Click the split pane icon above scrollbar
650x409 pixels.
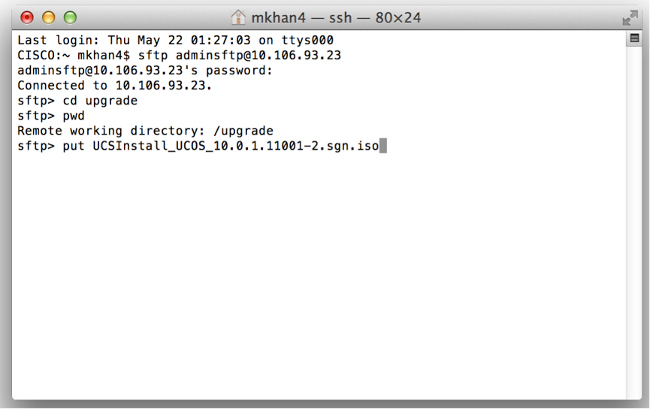[634, 38]
